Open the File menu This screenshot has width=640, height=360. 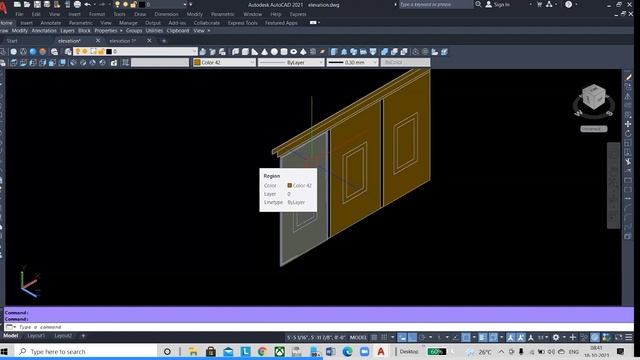[19, 14]
